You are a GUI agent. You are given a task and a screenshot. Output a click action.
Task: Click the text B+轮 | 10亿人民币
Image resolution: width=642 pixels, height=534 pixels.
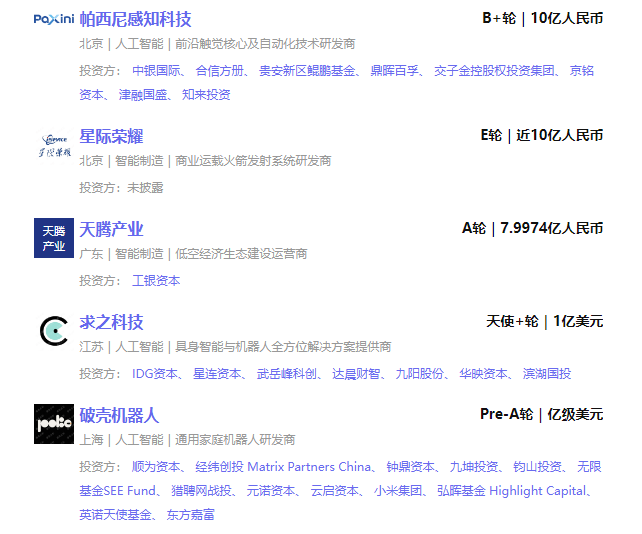(543, 18)
